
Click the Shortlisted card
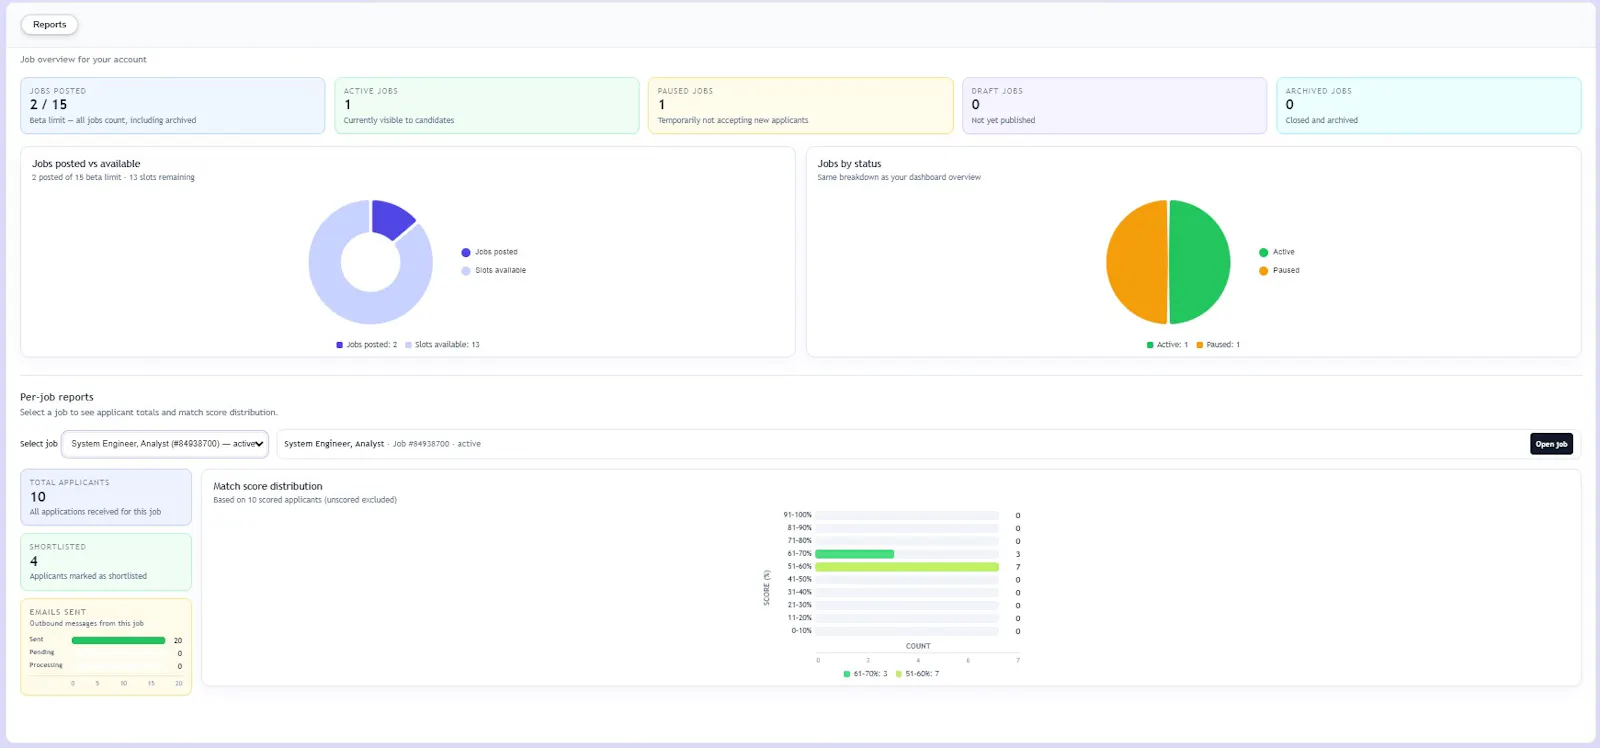point(106,562)
